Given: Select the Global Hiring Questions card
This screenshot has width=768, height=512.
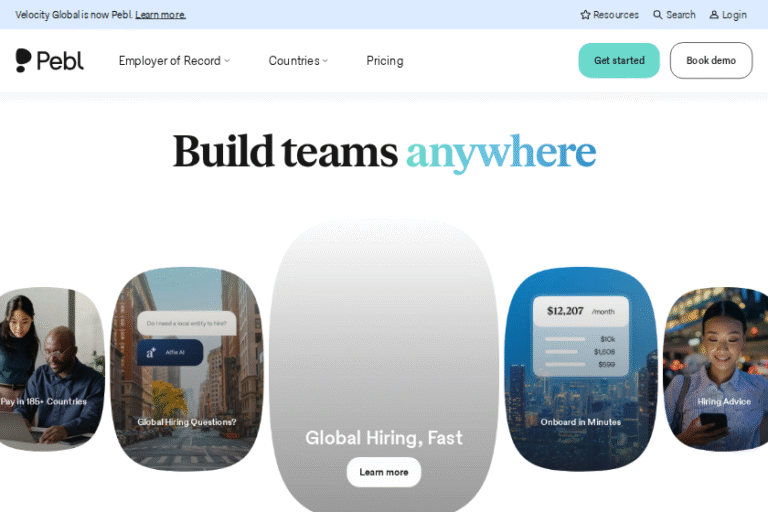Looking at the screenshot, I should tap(187, 368).
